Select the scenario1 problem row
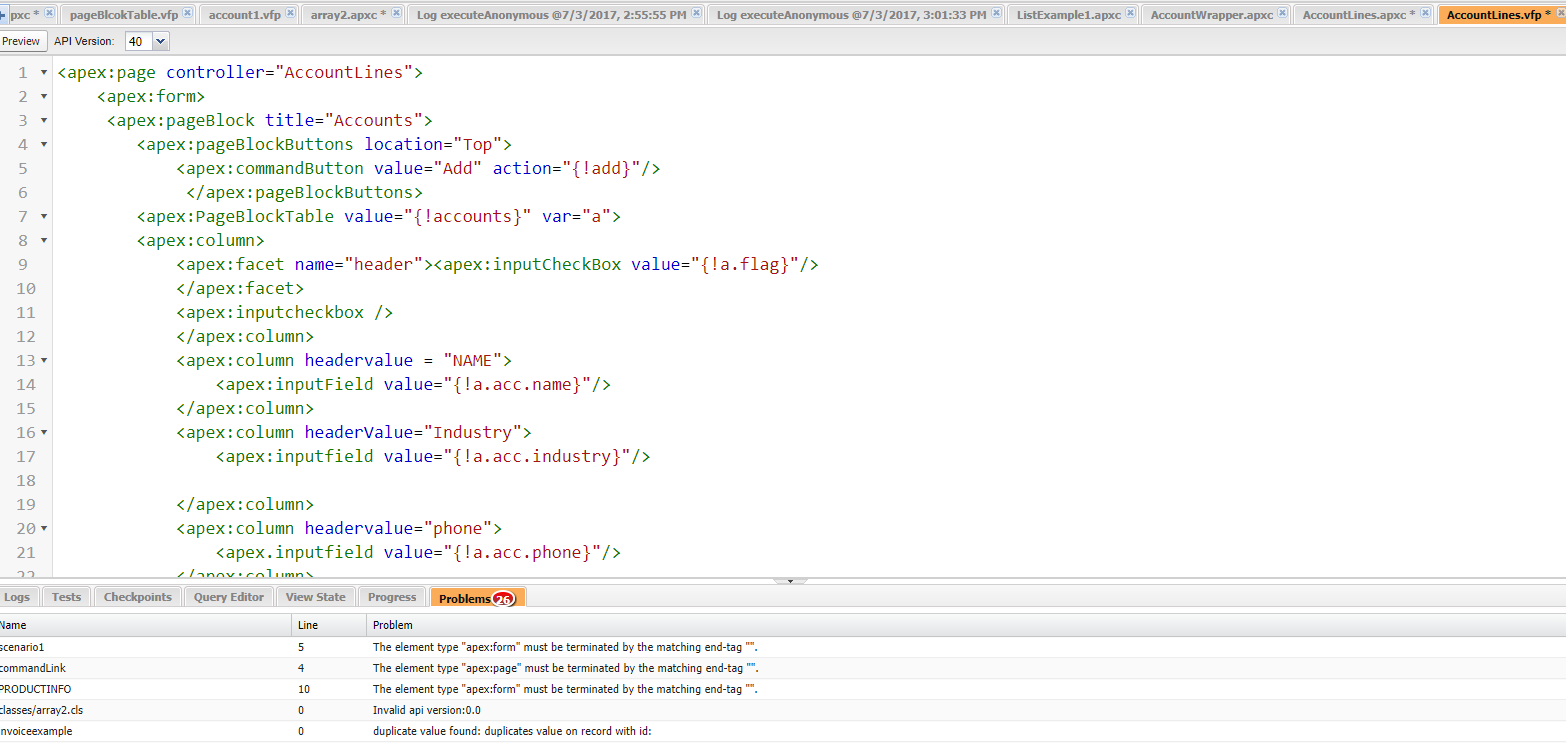The image size is (1566, 743). click(x=140, y=647)
